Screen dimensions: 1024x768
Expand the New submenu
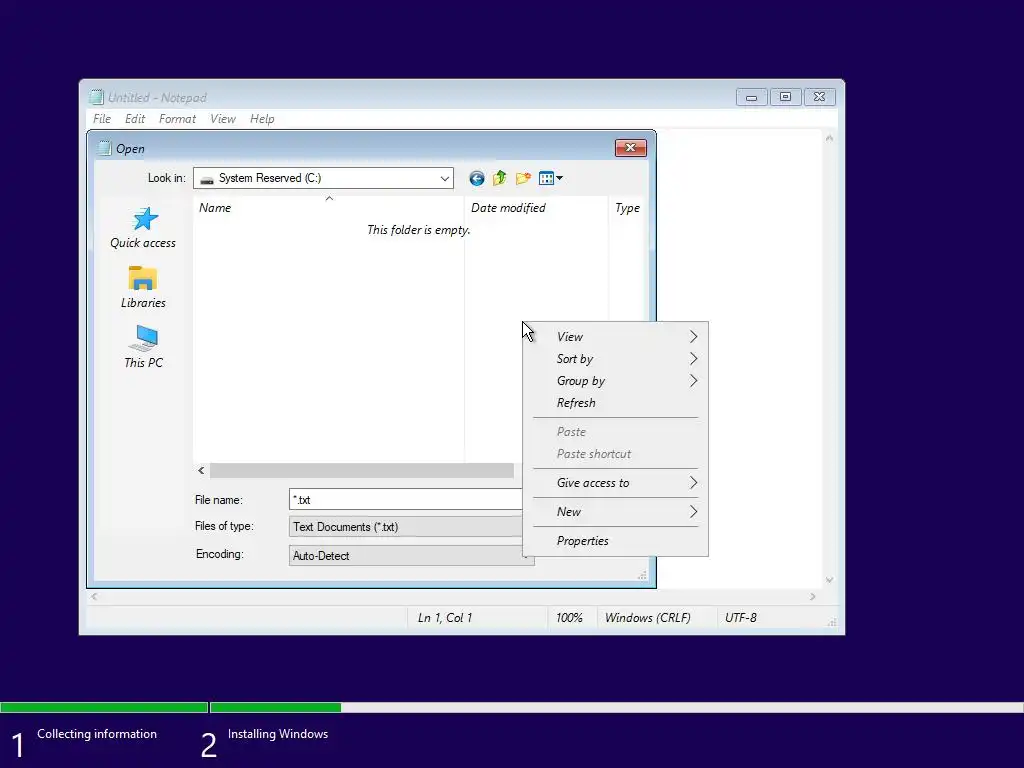point(616,512)
